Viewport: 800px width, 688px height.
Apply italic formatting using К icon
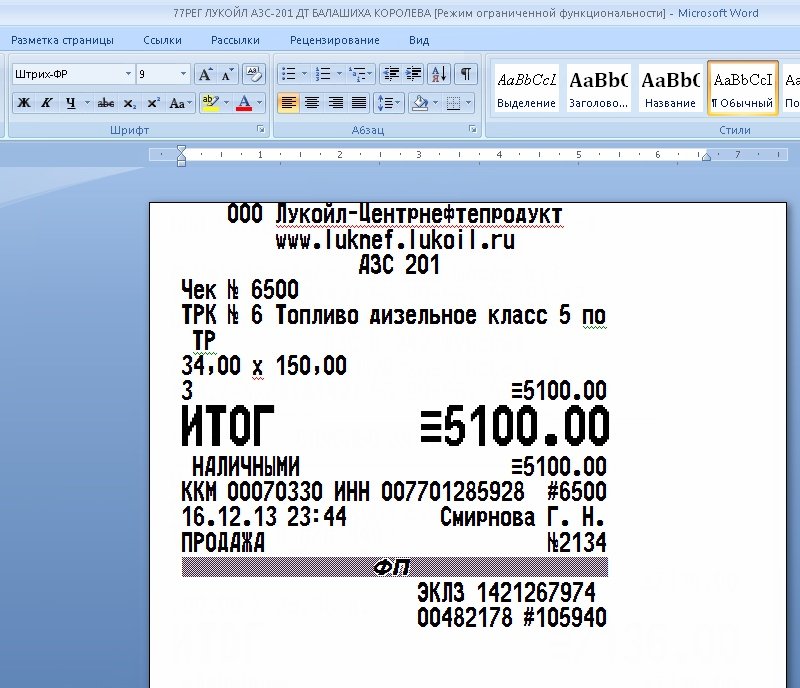46,103
